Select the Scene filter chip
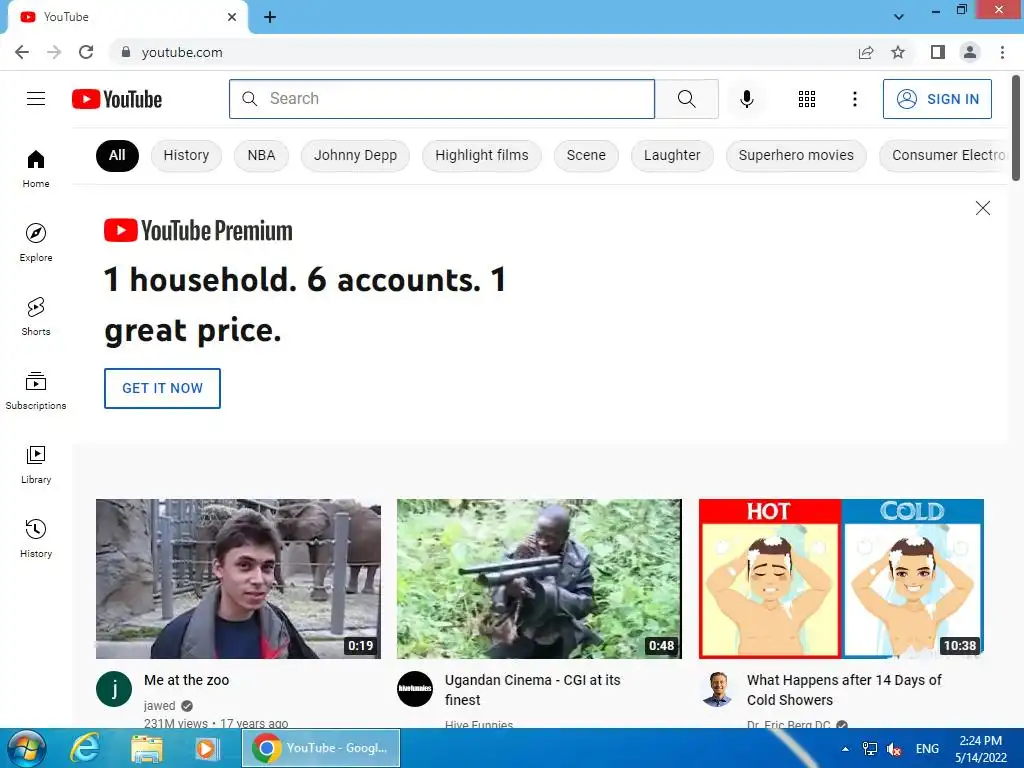1024x768 pixels. pos(586,155)
